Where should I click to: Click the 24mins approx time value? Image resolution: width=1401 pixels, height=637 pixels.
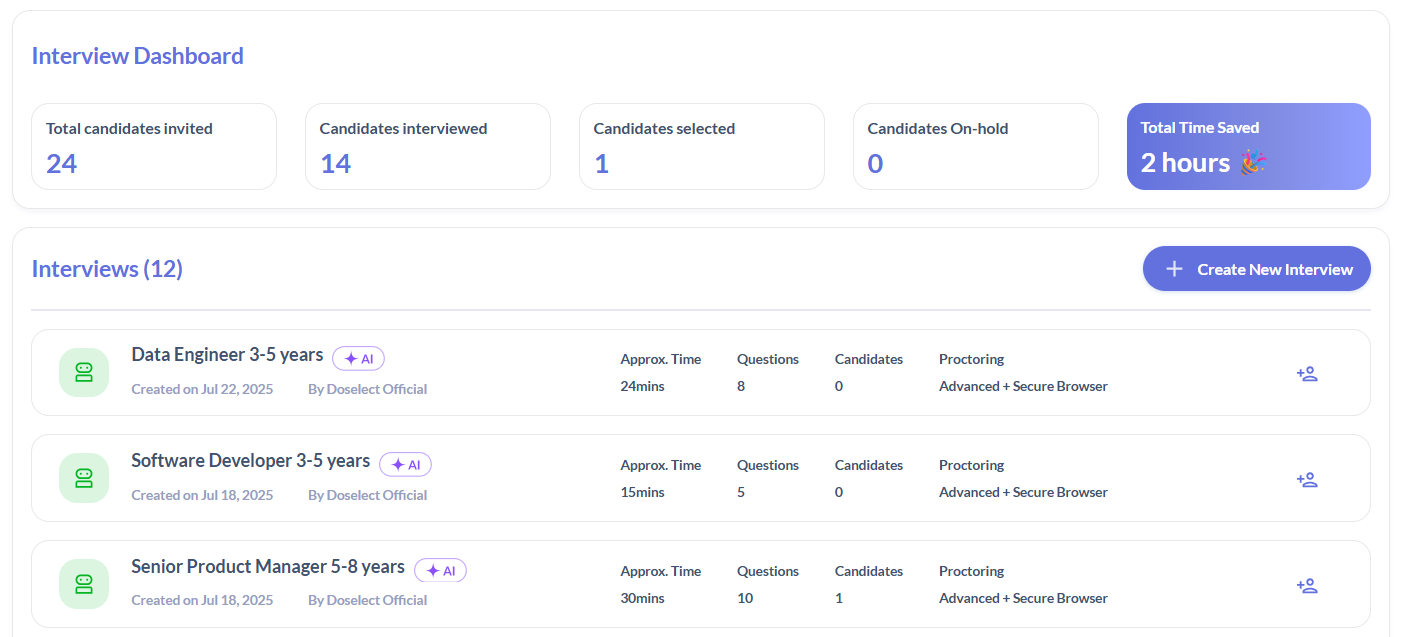pyautogui.click(x=642, y=386)
